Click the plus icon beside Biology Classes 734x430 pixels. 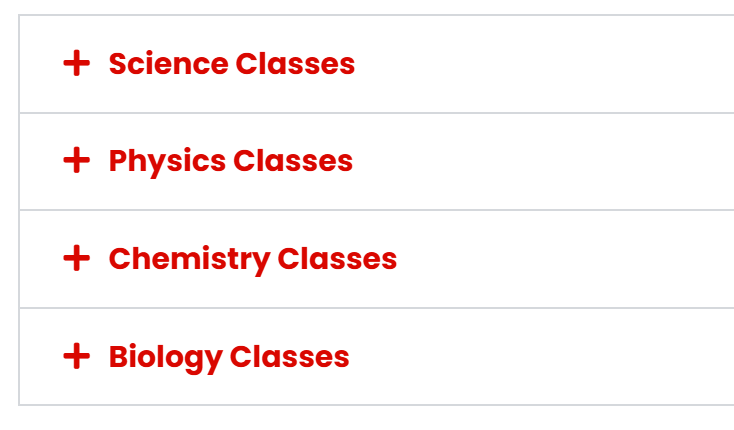76,356
